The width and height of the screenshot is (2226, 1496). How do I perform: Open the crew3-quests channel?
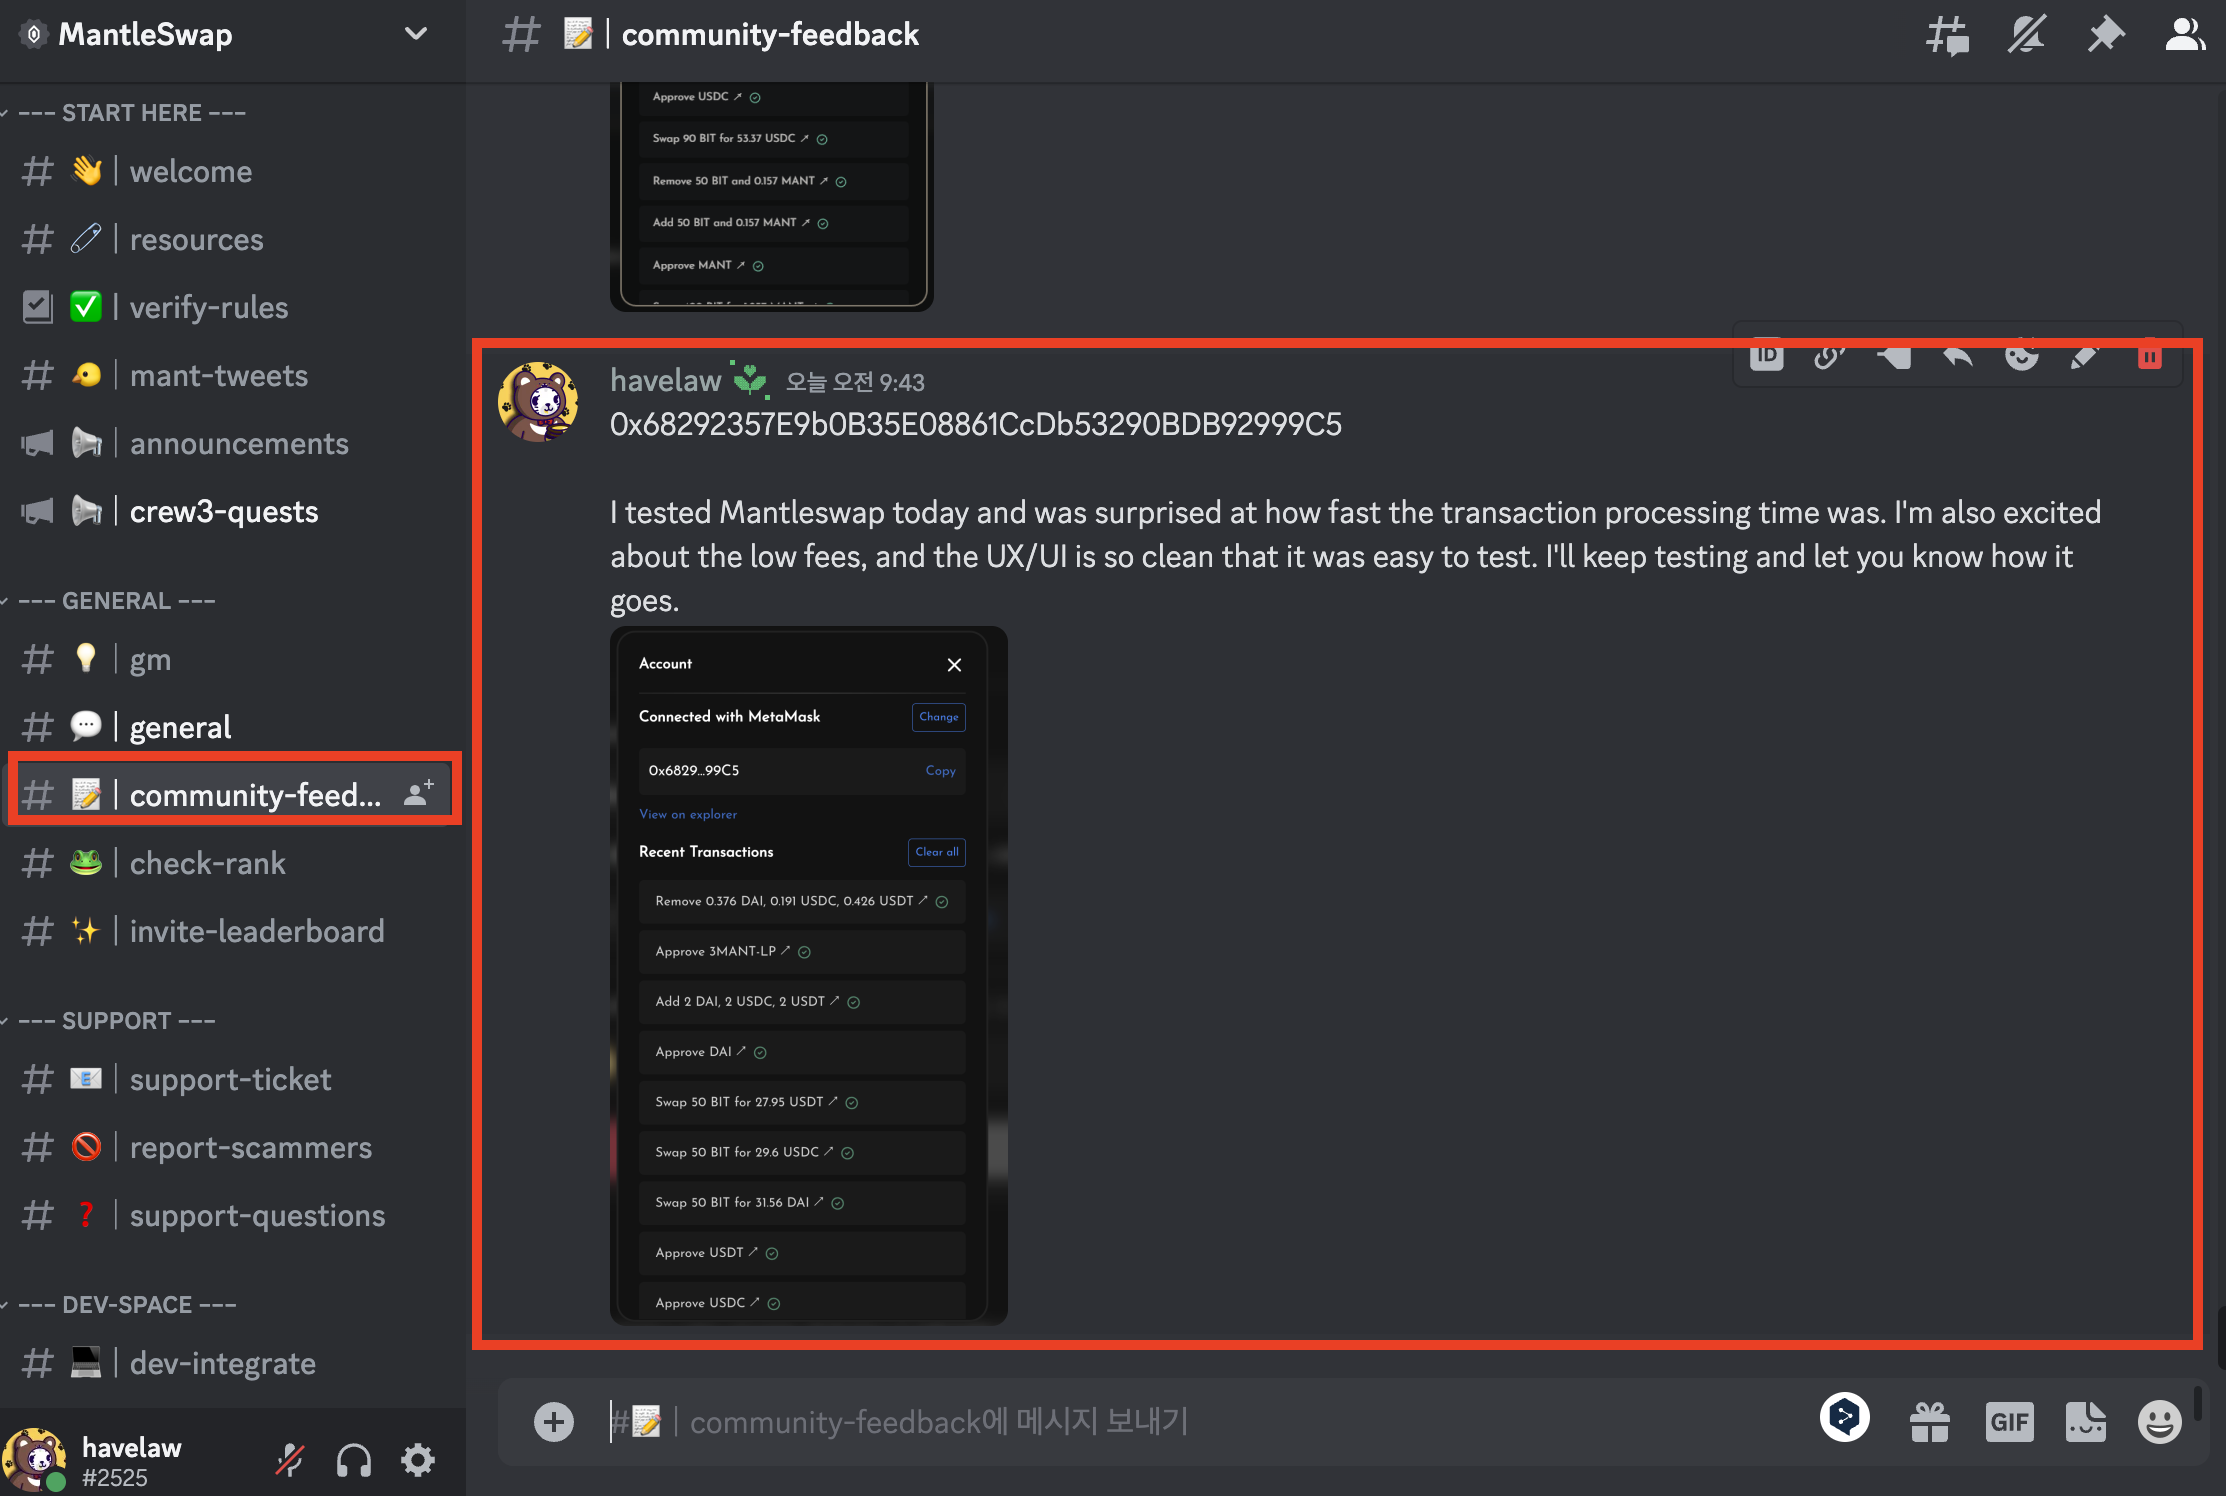pos(232,511)
